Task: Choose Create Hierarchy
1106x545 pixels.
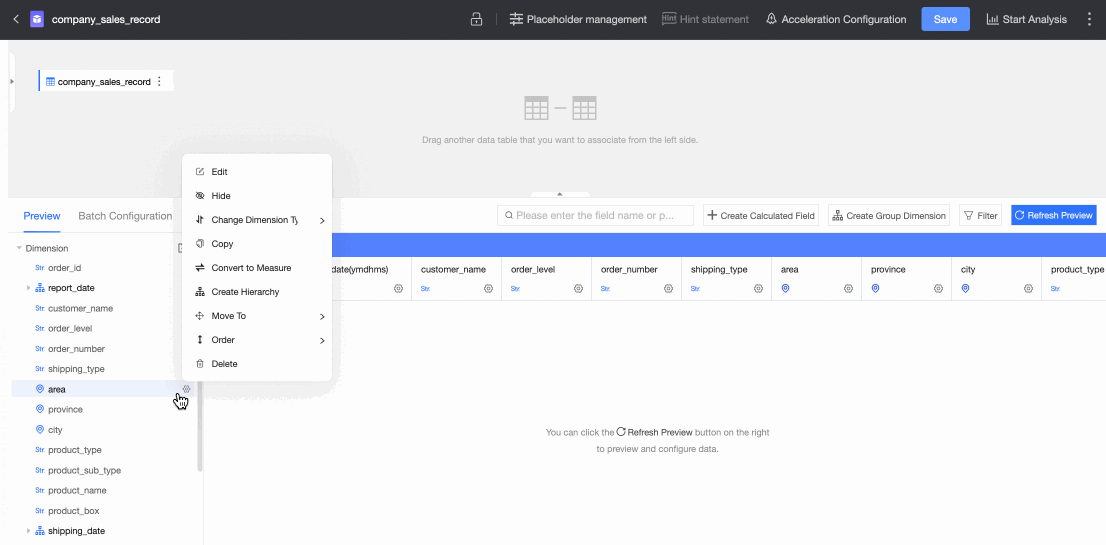Action: pos(257,291)
